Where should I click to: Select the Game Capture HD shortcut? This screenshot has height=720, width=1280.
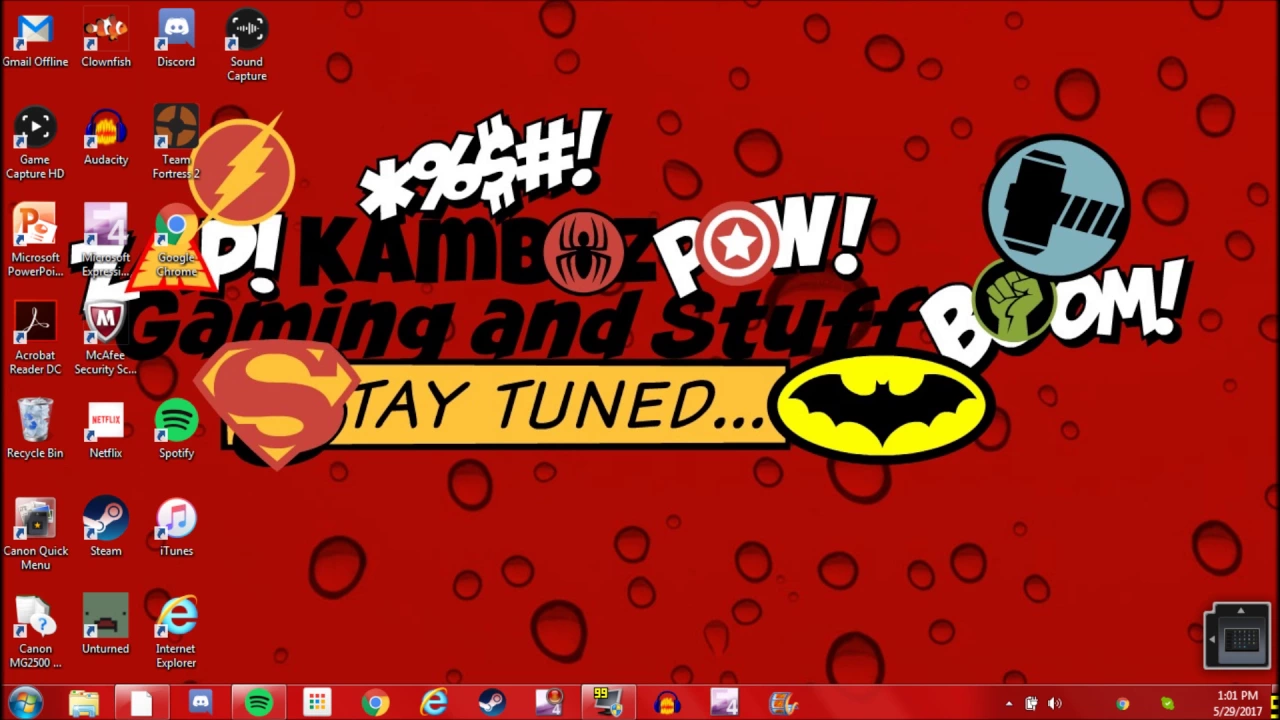coord(35,144)
